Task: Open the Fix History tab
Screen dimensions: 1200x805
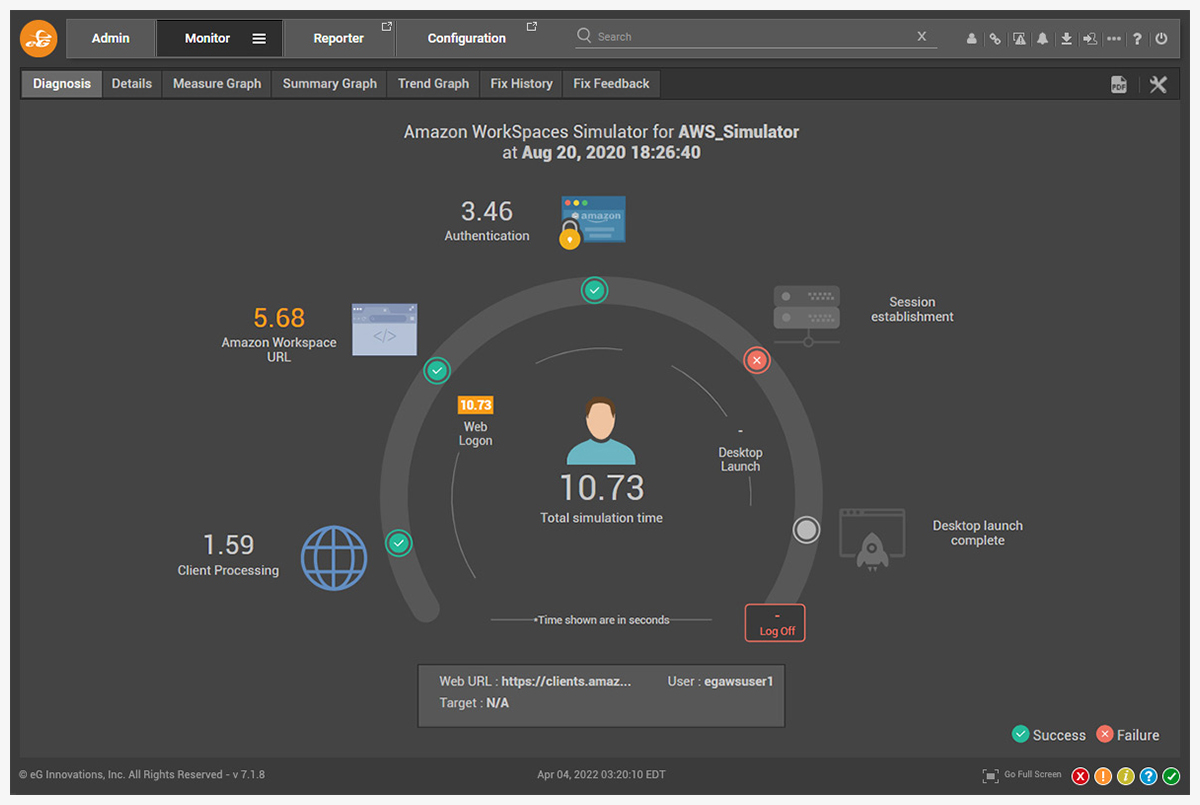Action: pos(522,84)
